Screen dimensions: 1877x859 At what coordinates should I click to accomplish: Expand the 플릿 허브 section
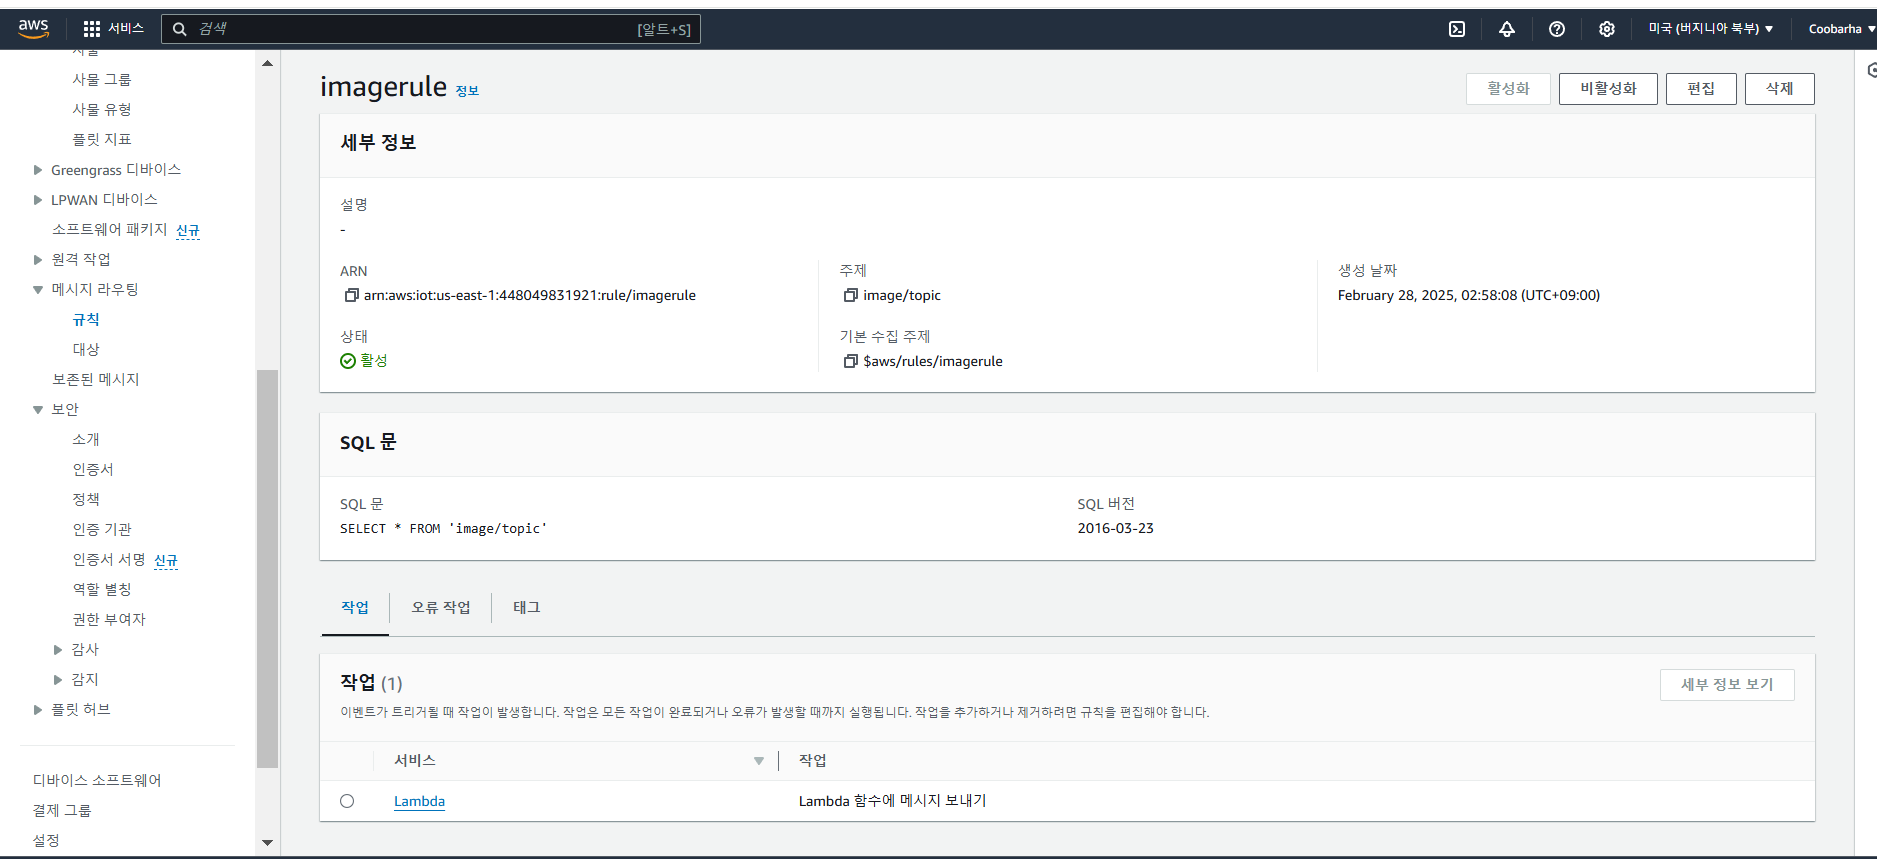coord(38,710)
